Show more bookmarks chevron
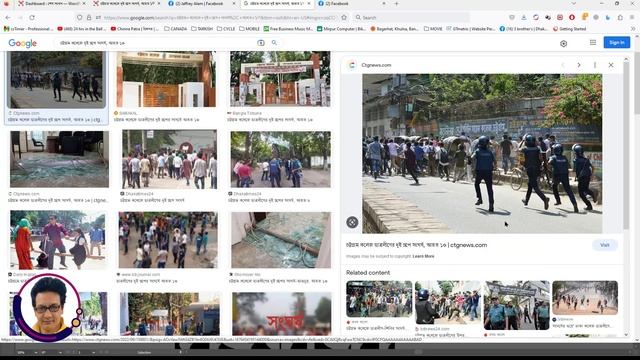The width and height of the screenshot is (640, 360). pyautogui.click(x=633, y=29)
